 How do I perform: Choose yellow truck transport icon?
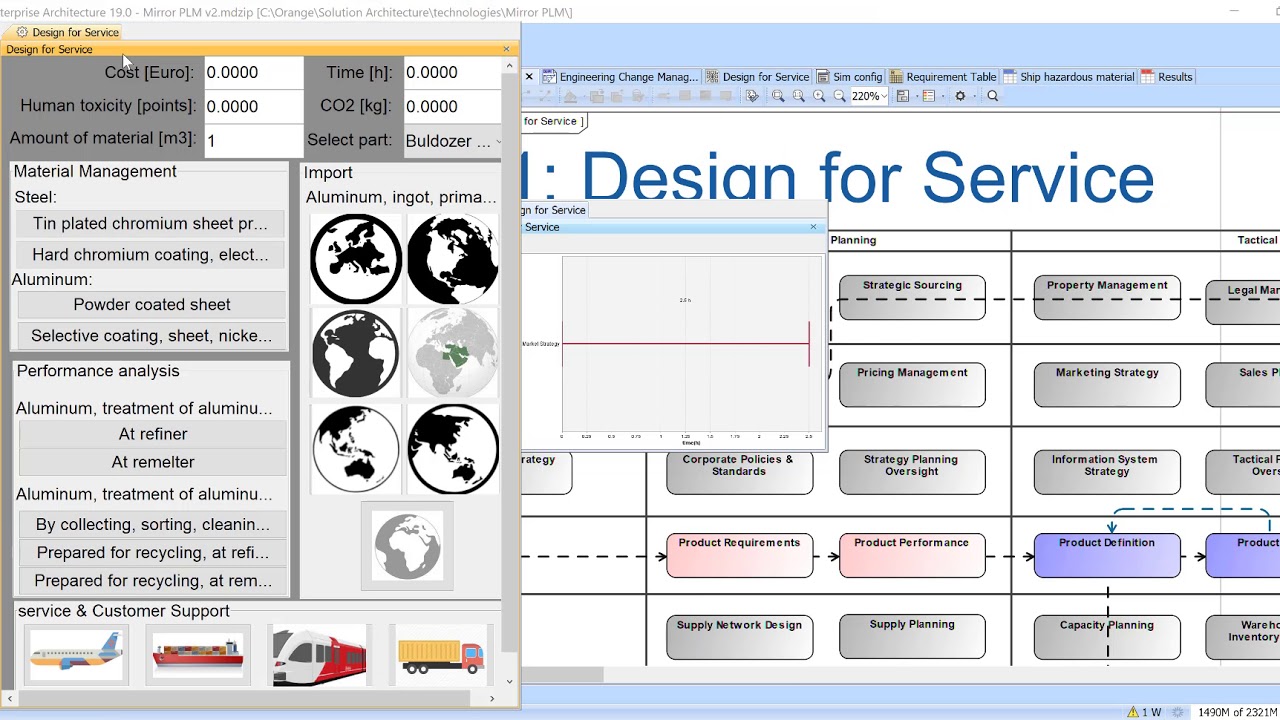pos(440,655)
